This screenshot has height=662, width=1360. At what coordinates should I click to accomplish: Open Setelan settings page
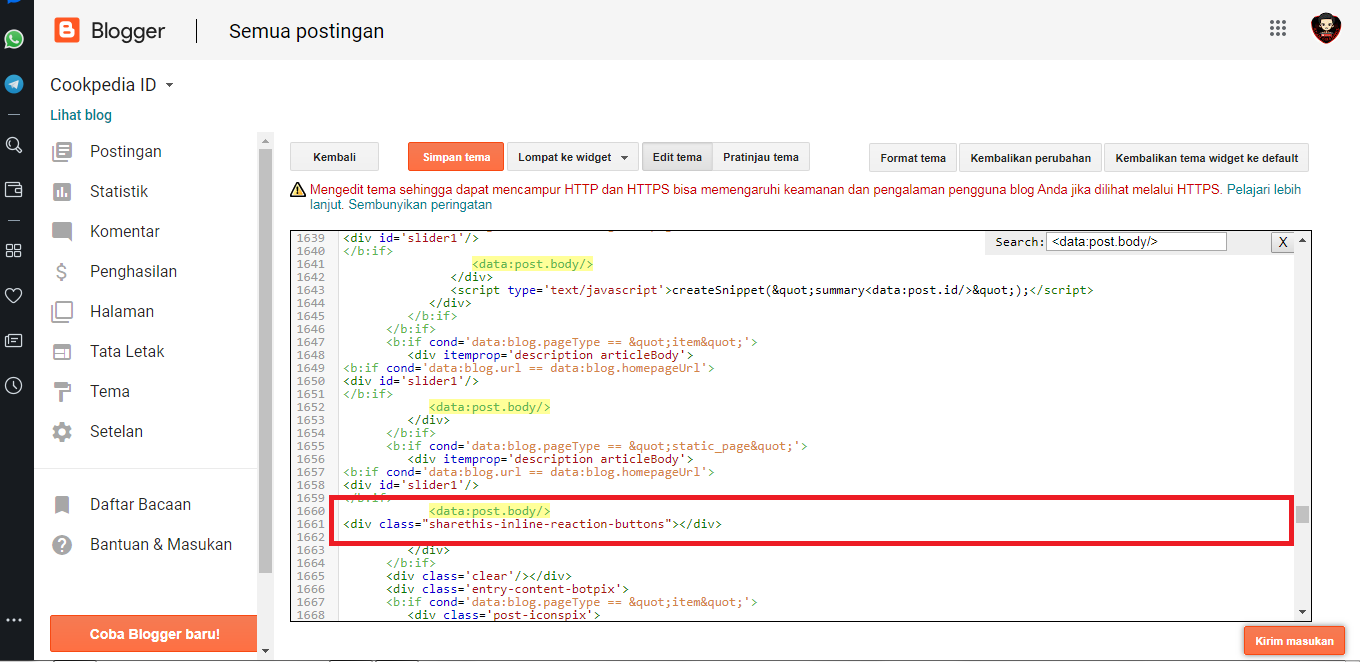coord(116,431)
